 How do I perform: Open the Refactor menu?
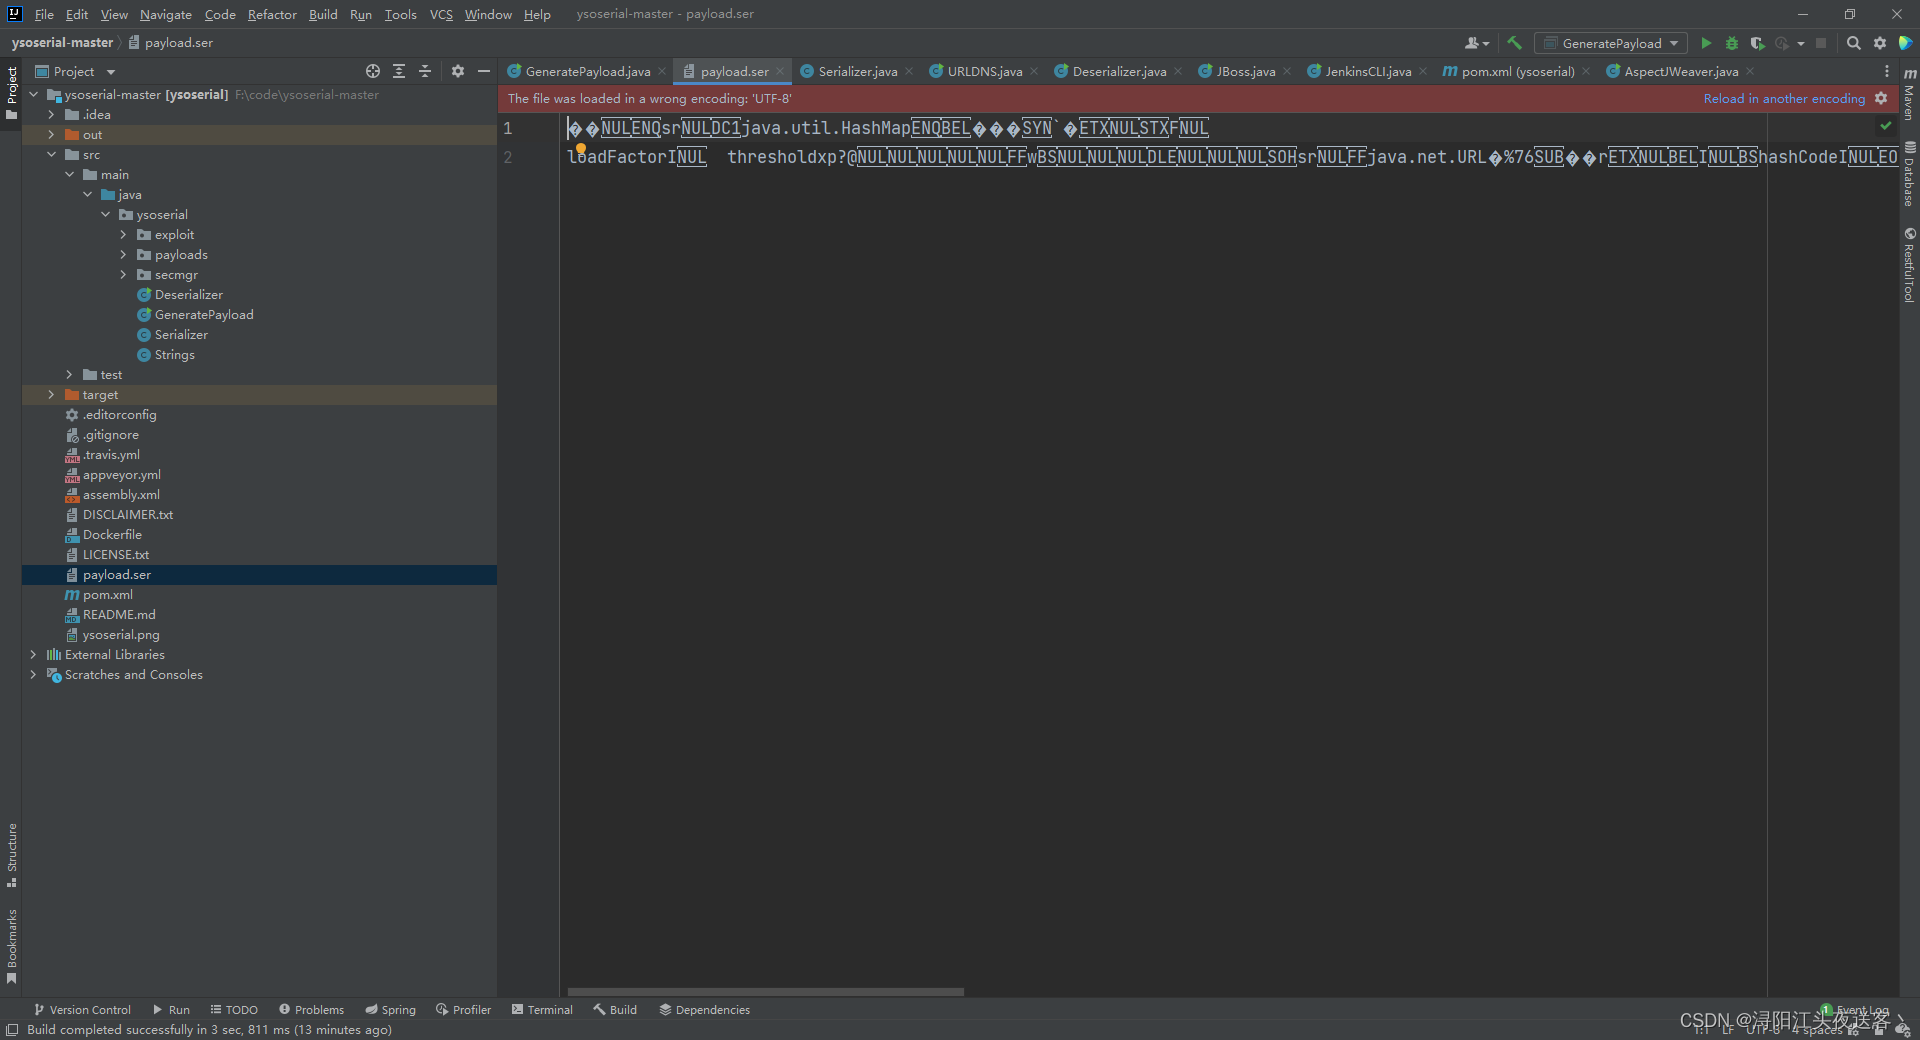tap(272, 14)
